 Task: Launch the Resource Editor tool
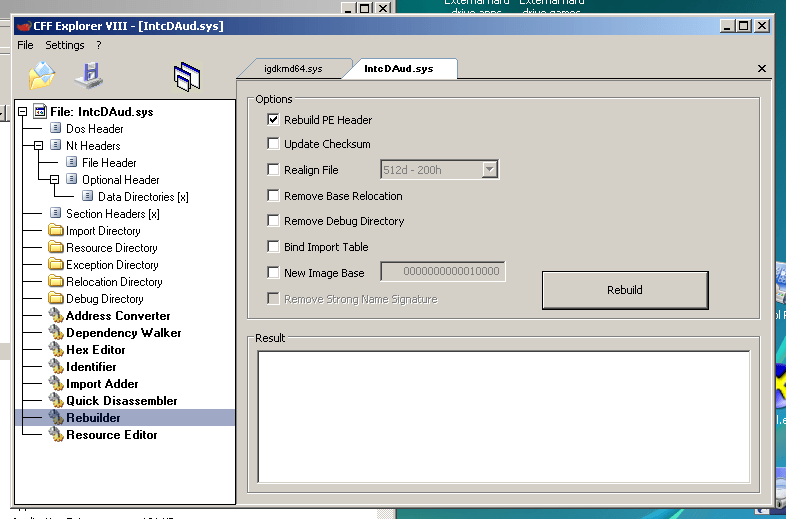pyautogui.click(x=111, y=435)
